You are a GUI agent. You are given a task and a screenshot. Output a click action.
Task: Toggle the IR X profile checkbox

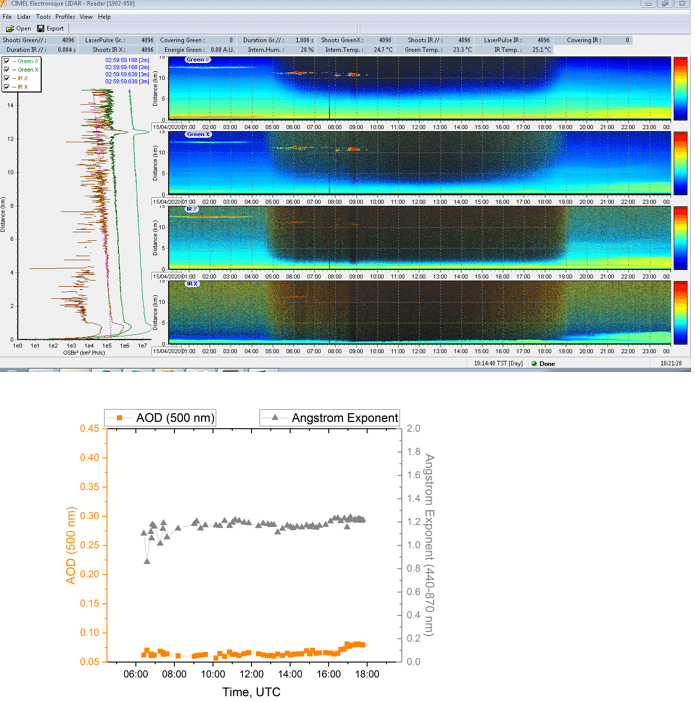coord(8,85)
